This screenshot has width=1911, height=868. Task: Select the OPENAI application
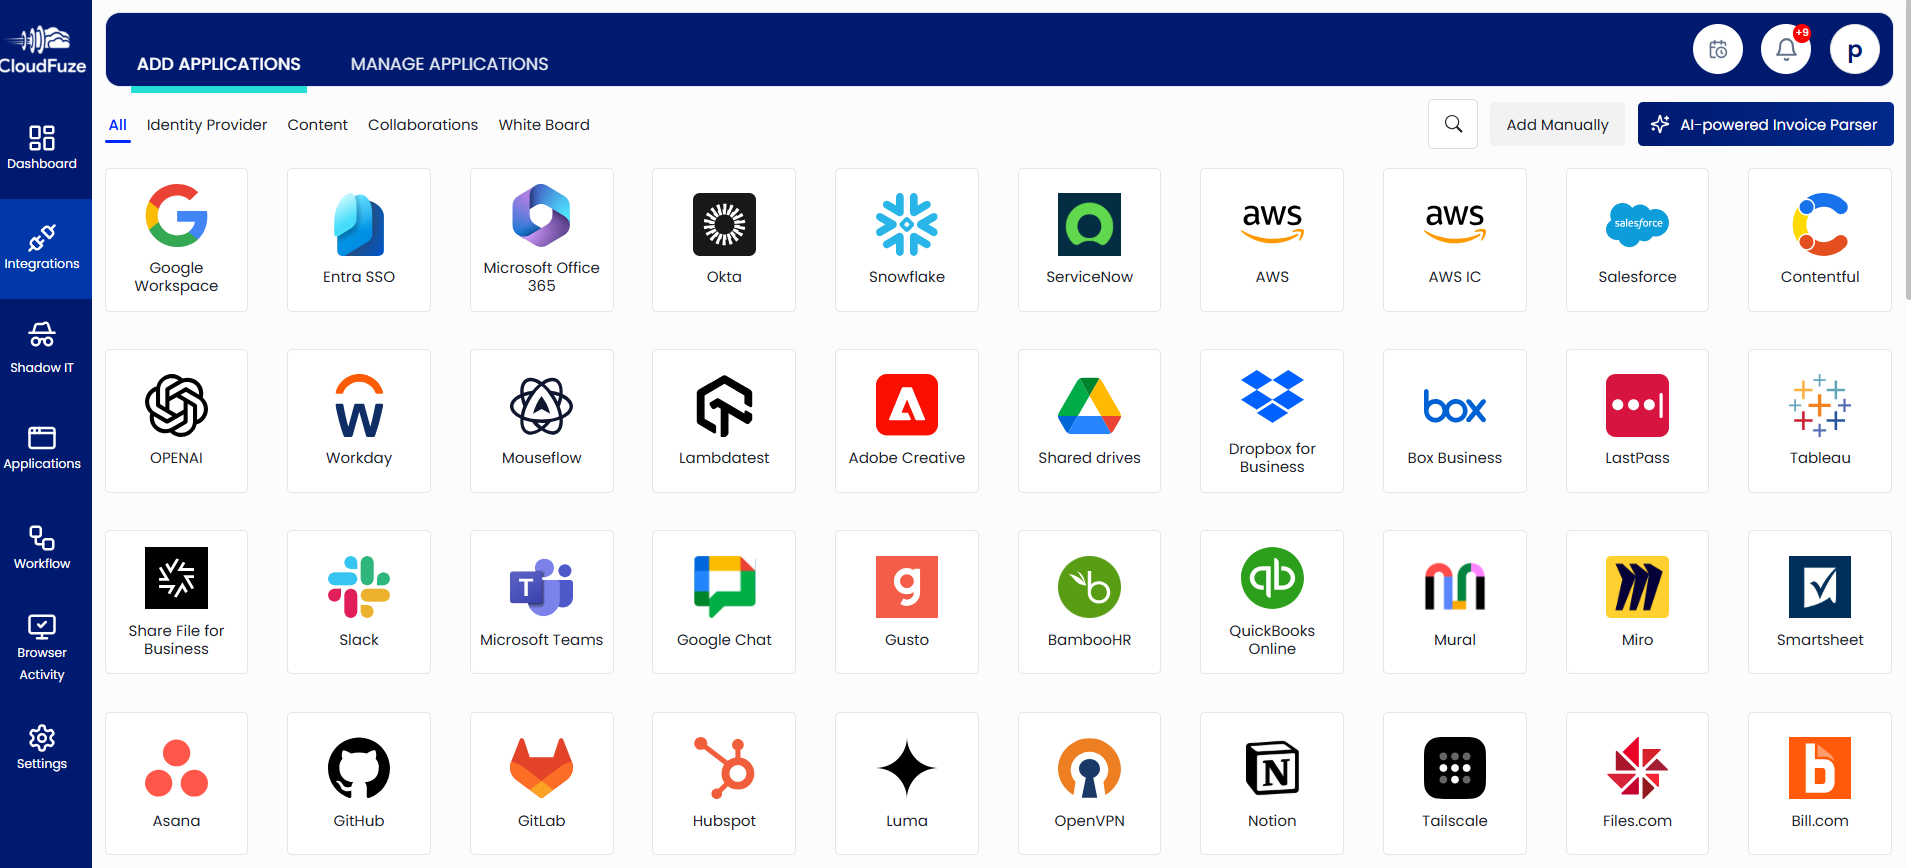pos(176,421)
